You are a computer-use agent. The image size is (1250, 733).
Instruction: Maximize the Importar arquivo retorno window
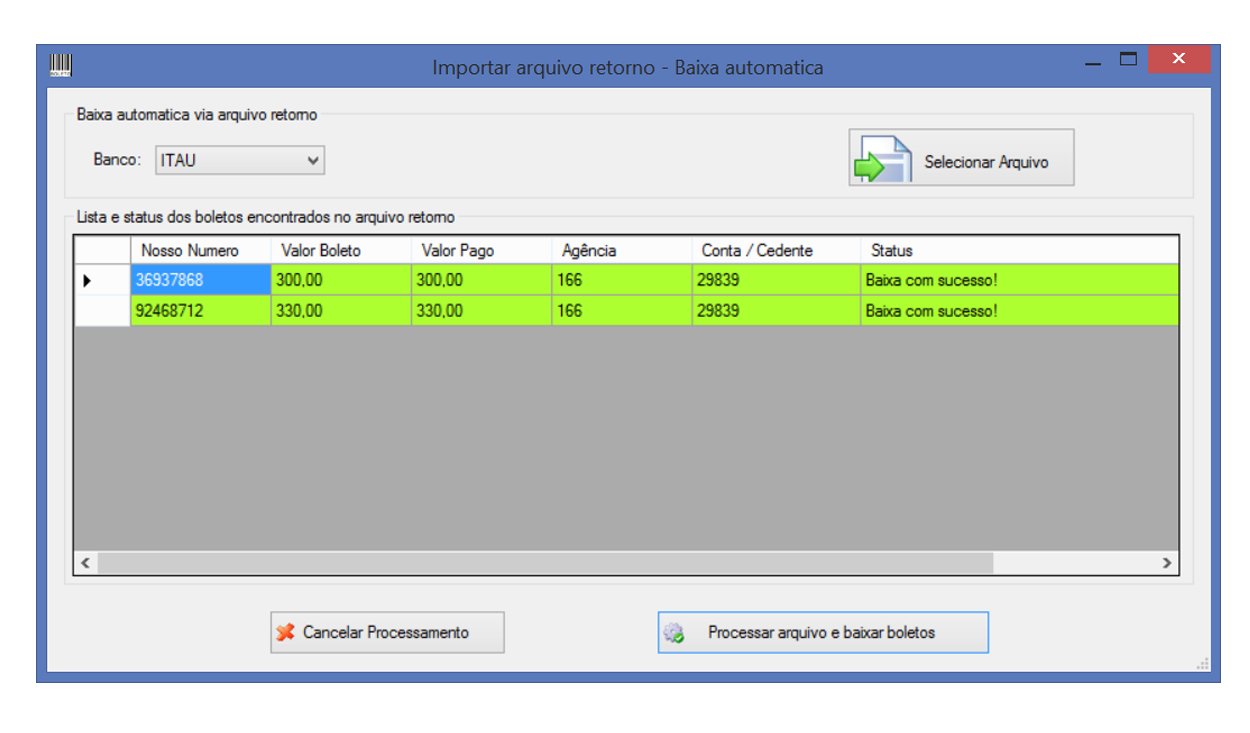[1129, 59]
